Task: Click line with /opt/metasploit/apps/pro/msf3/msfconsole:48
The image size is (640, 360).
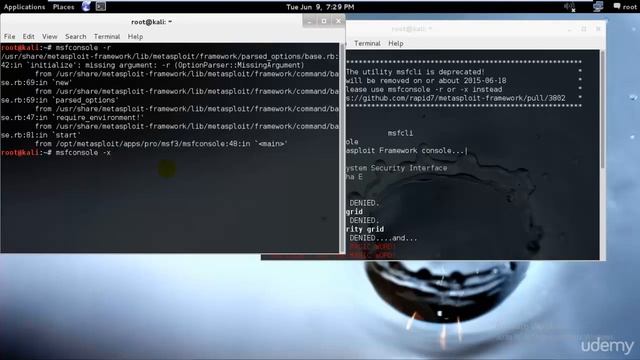Action: (161, 144)
